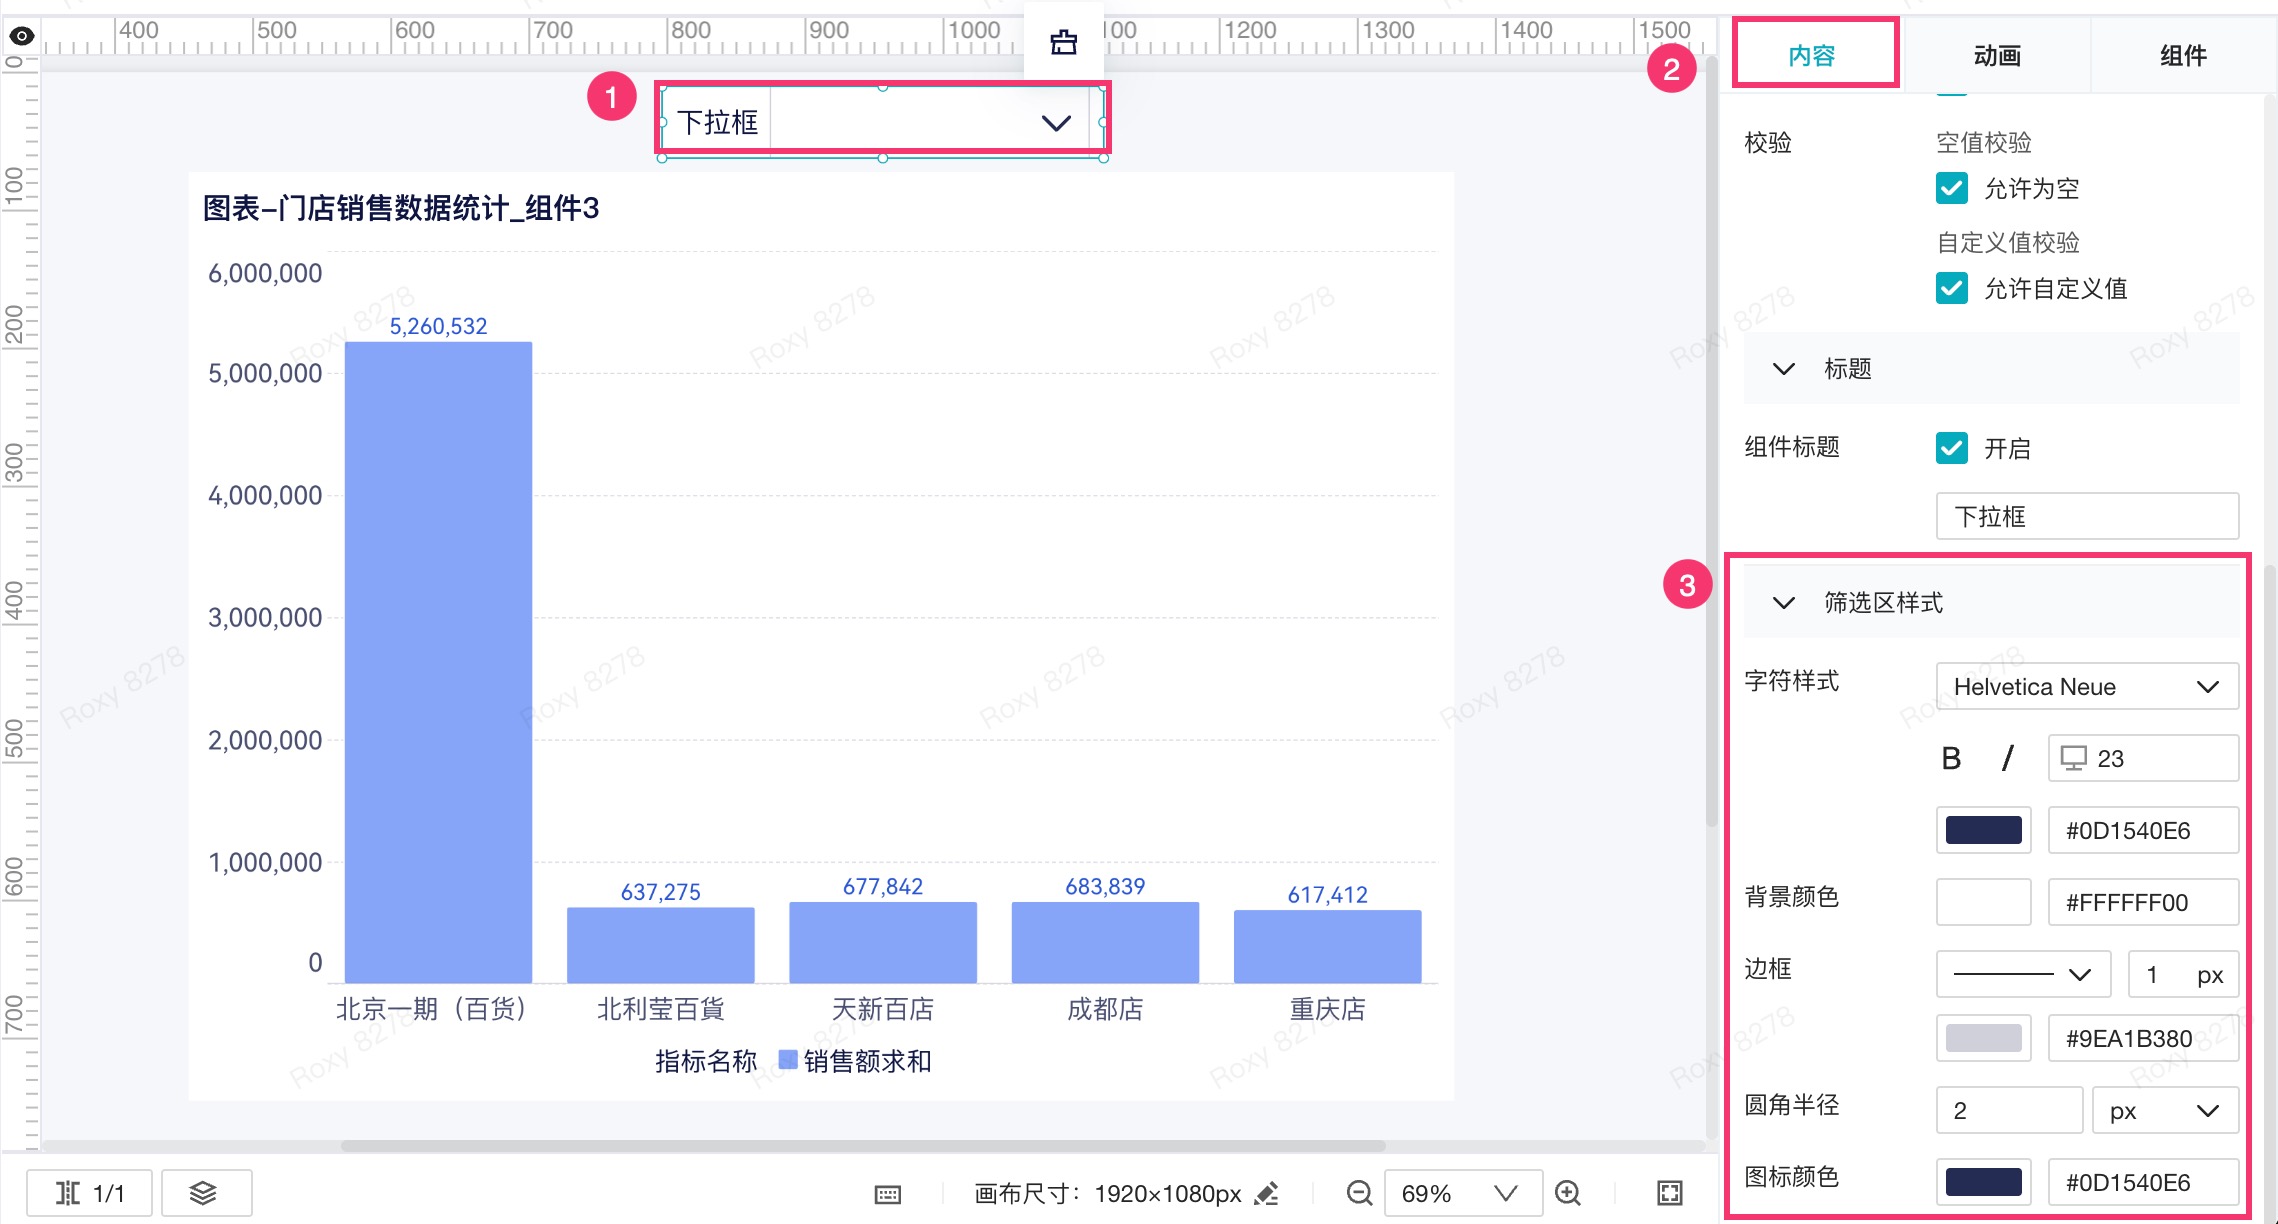Click the fit-to-screen icon

(1670, 1193)
